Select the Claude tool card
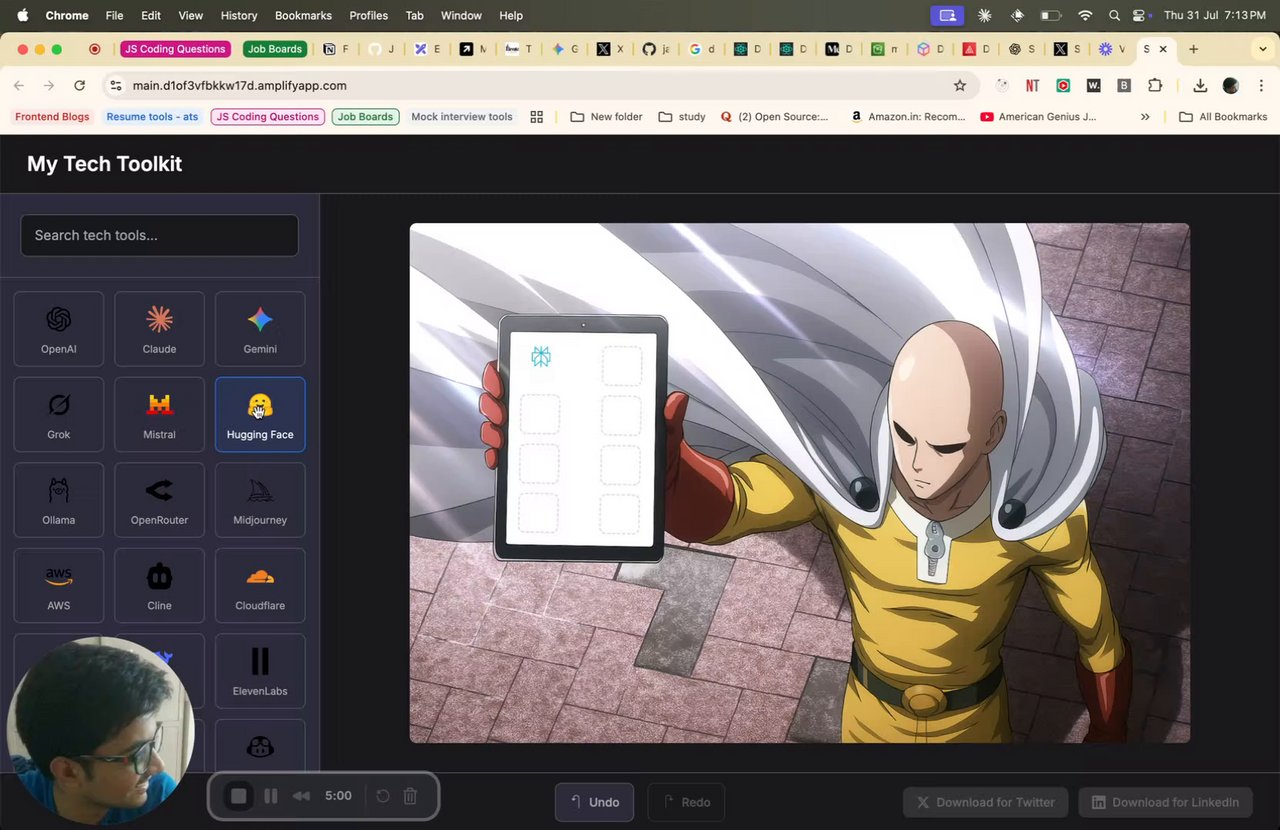Image resolution: width=1280 pixels, height=830 pixels. point(159,329)
